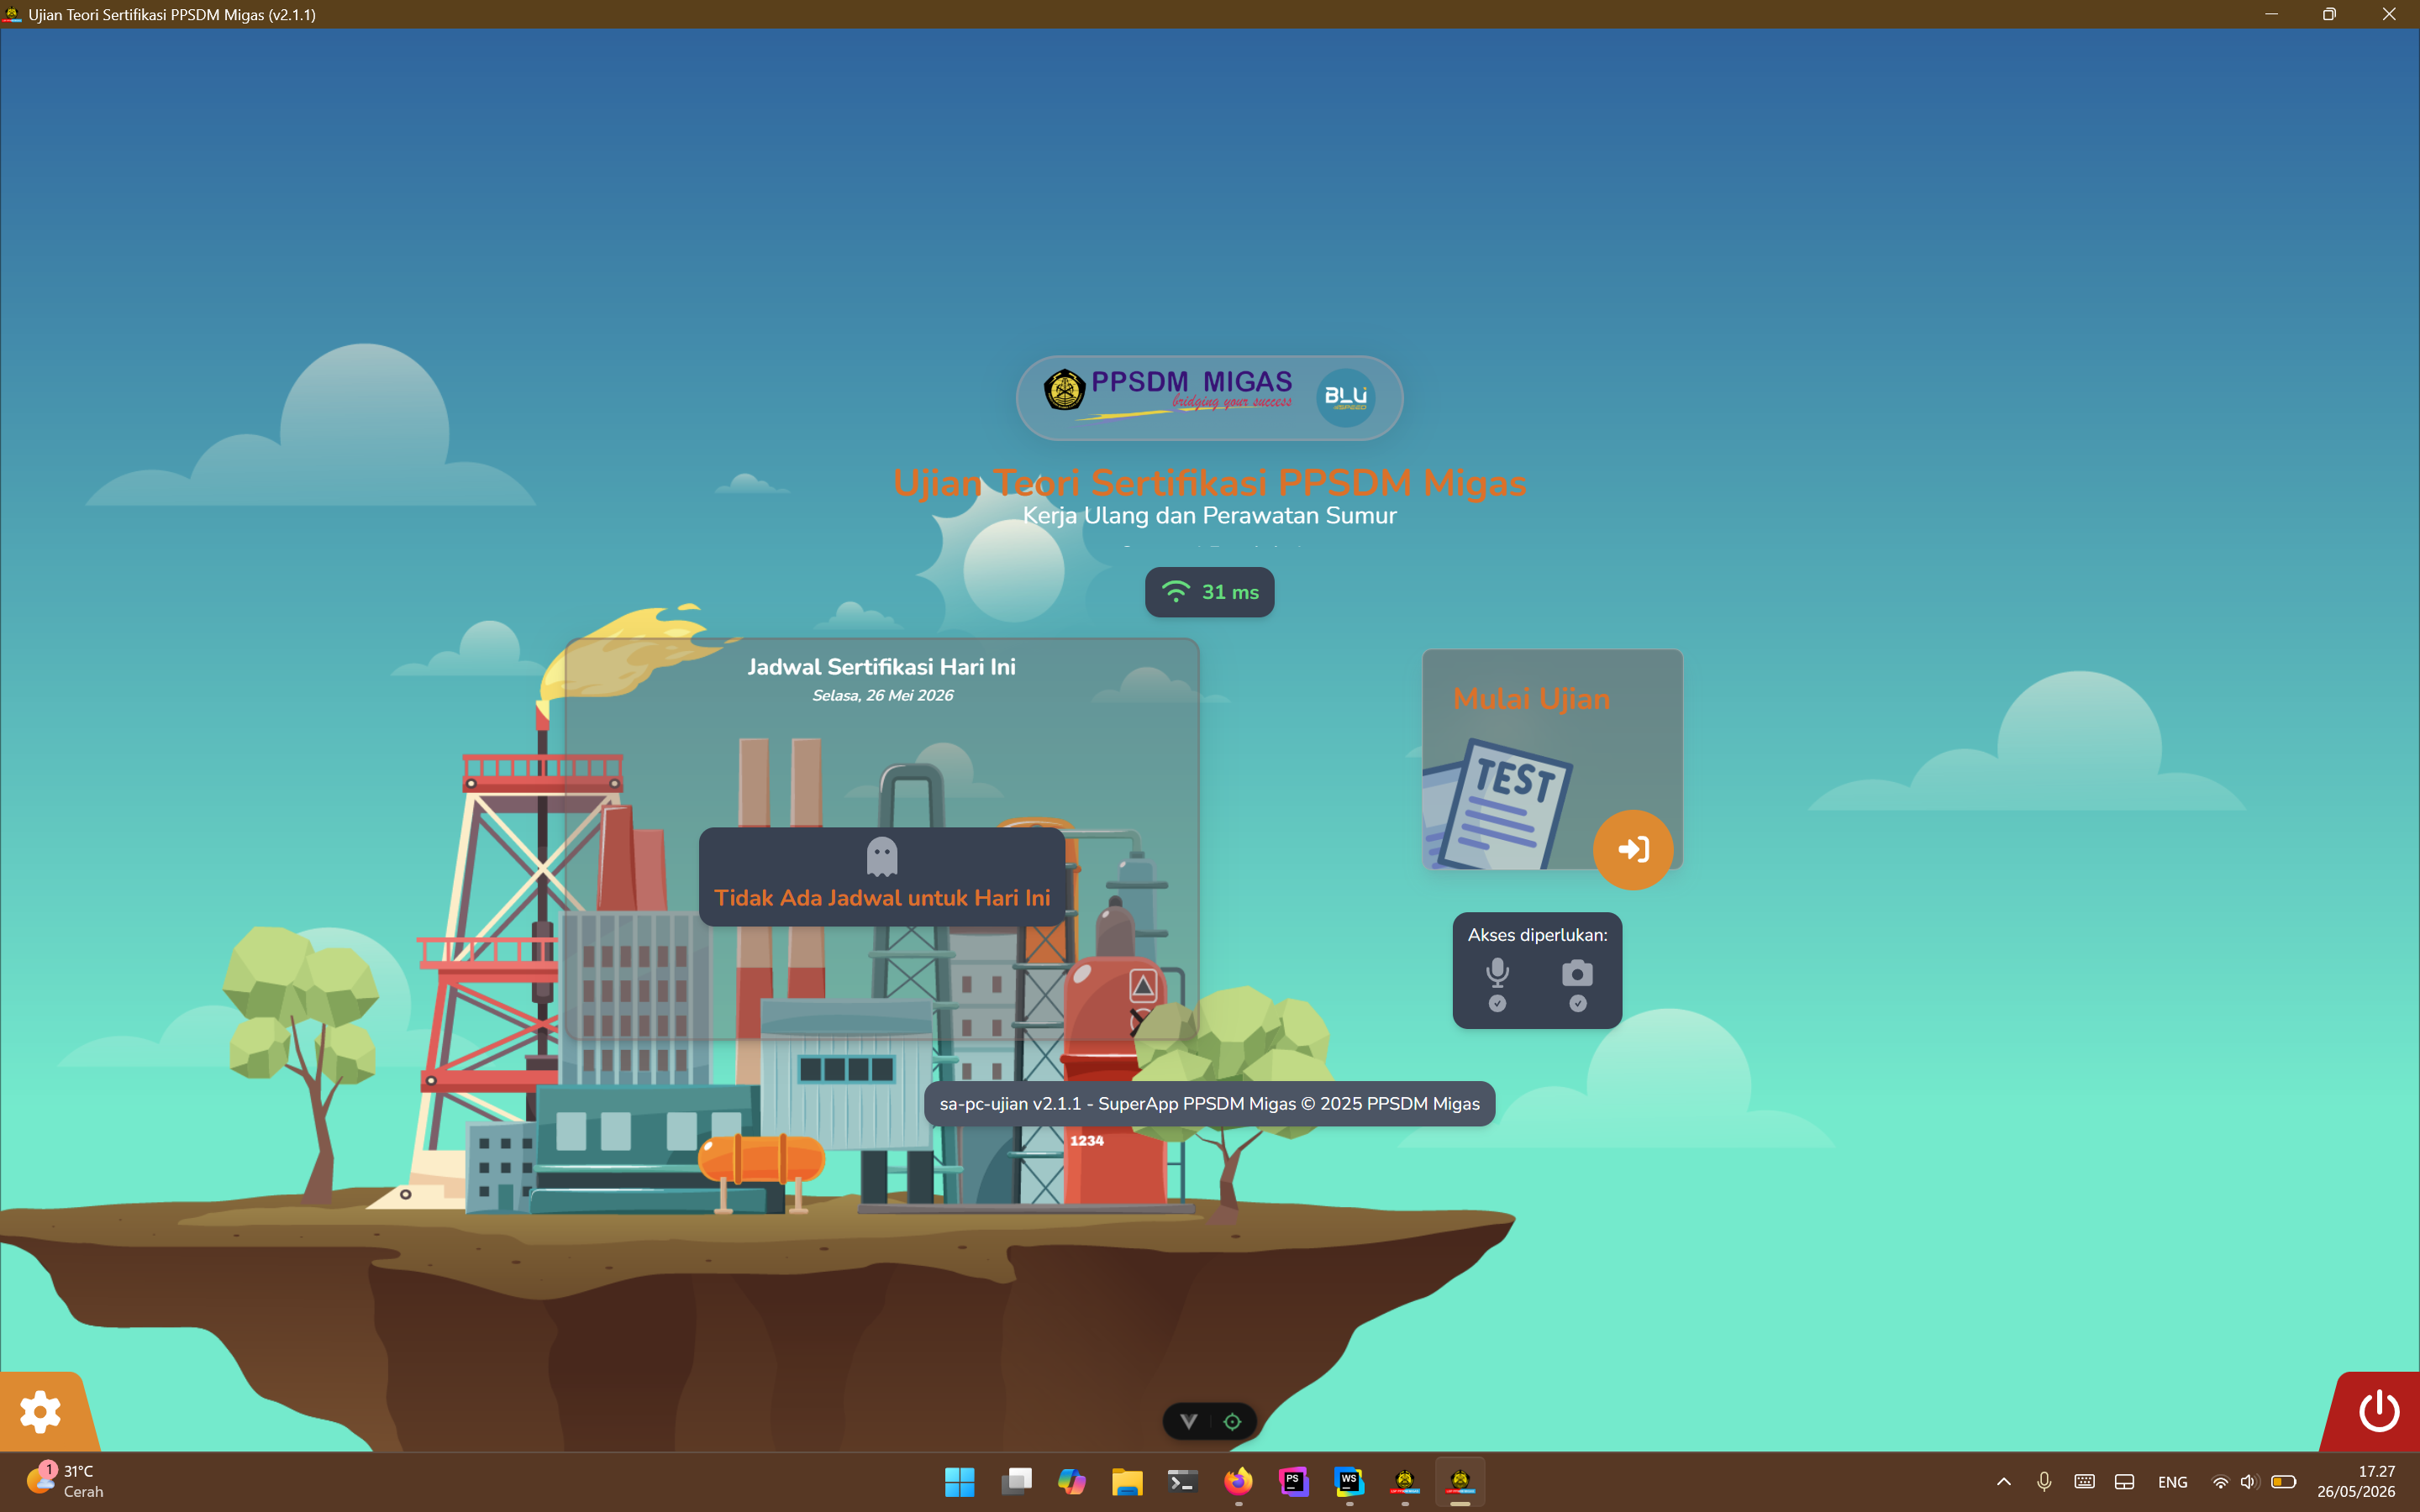
Task: Click the ghost icon in the schedule card
Action: [x=881, y=857]
